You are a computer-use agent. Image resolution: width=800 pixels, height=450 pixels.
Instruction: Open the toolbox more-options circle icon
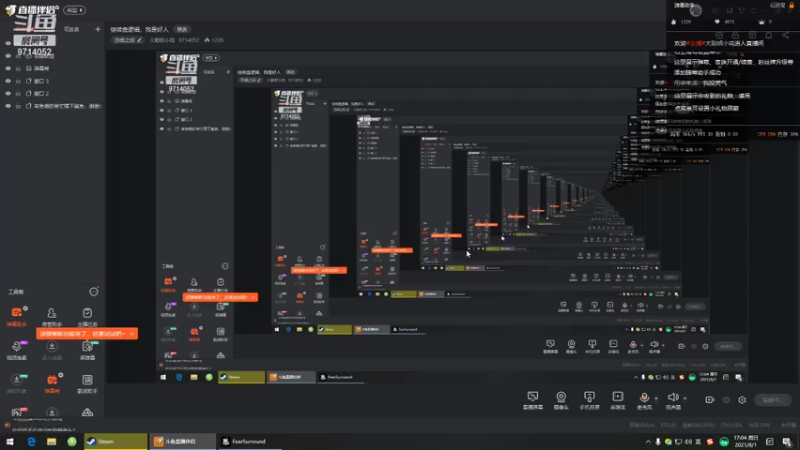(93, 291)
